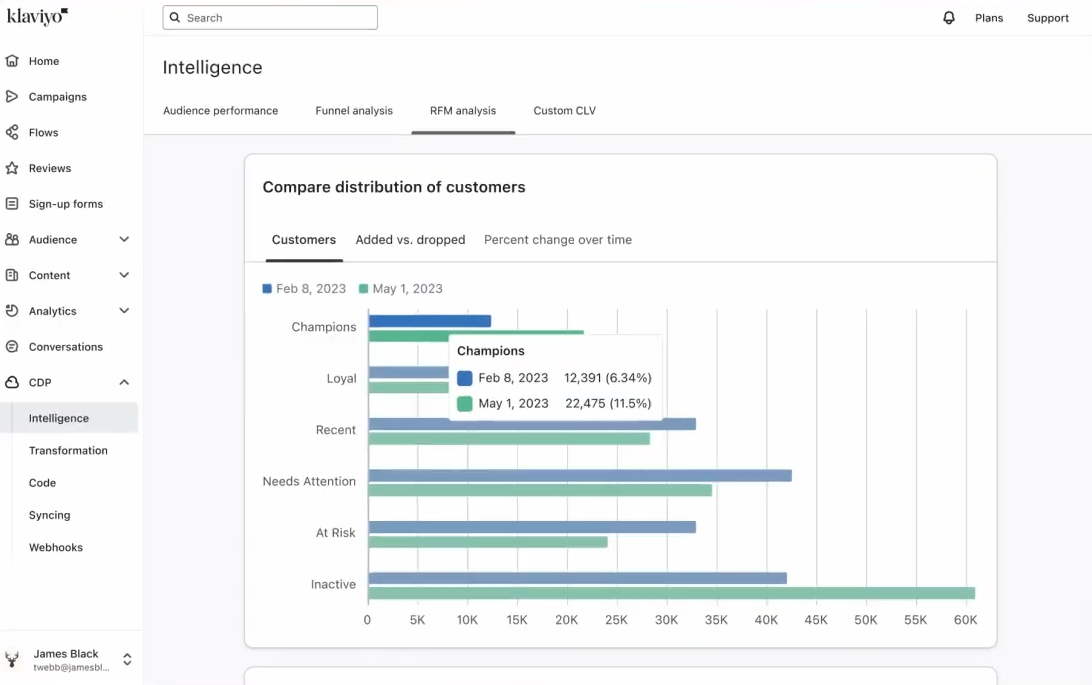The image size is (1092, 685).
Task: Open the Support page
Action: [1047, 17]
